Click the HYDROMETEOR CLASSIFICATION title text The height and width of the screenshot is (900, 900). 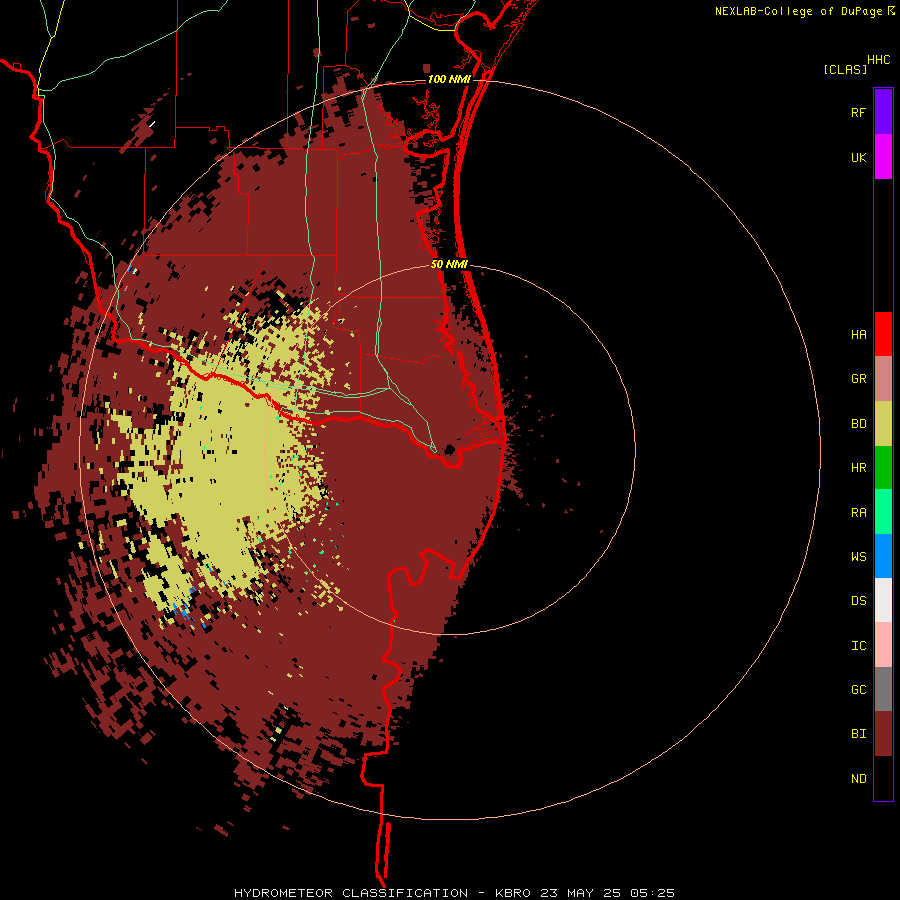click(x=351, y=893)
